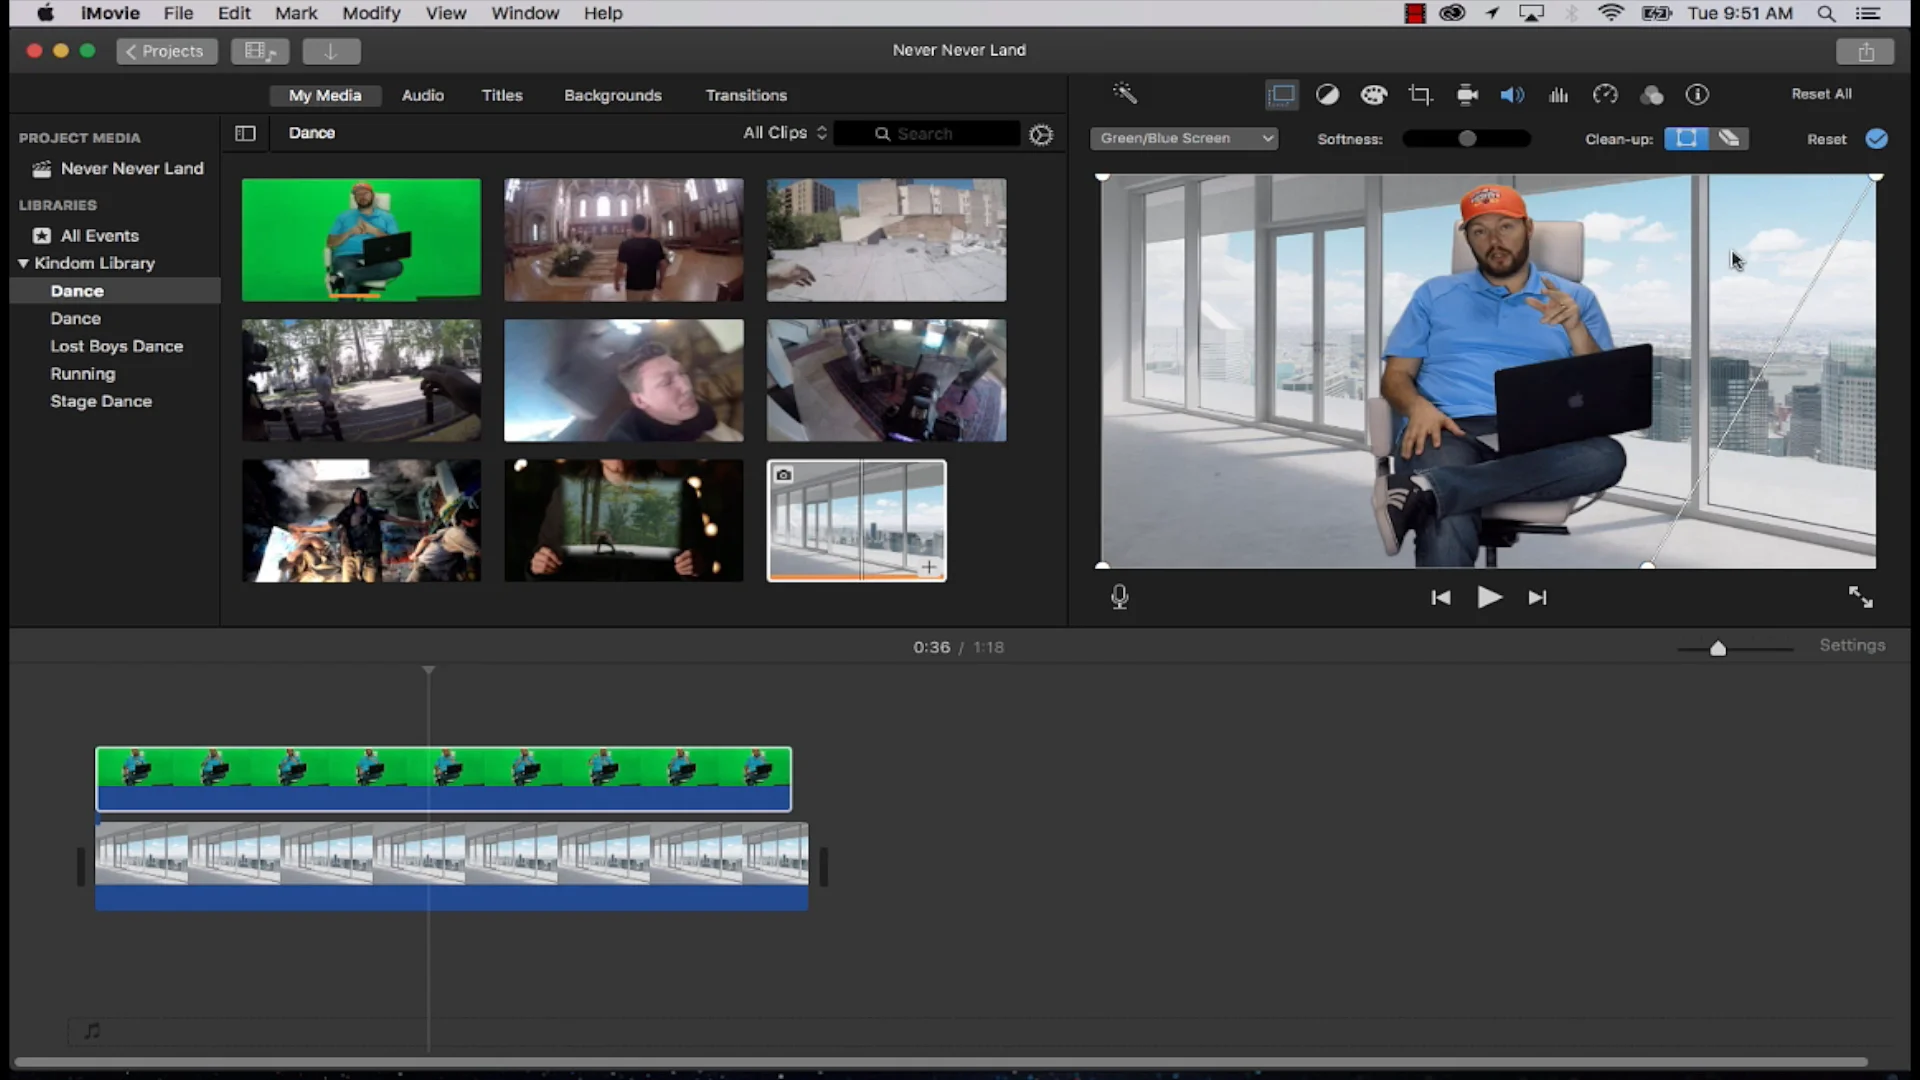Open the Modify menu
This screenshot has height=1080, width=1920.
(371, 13)
